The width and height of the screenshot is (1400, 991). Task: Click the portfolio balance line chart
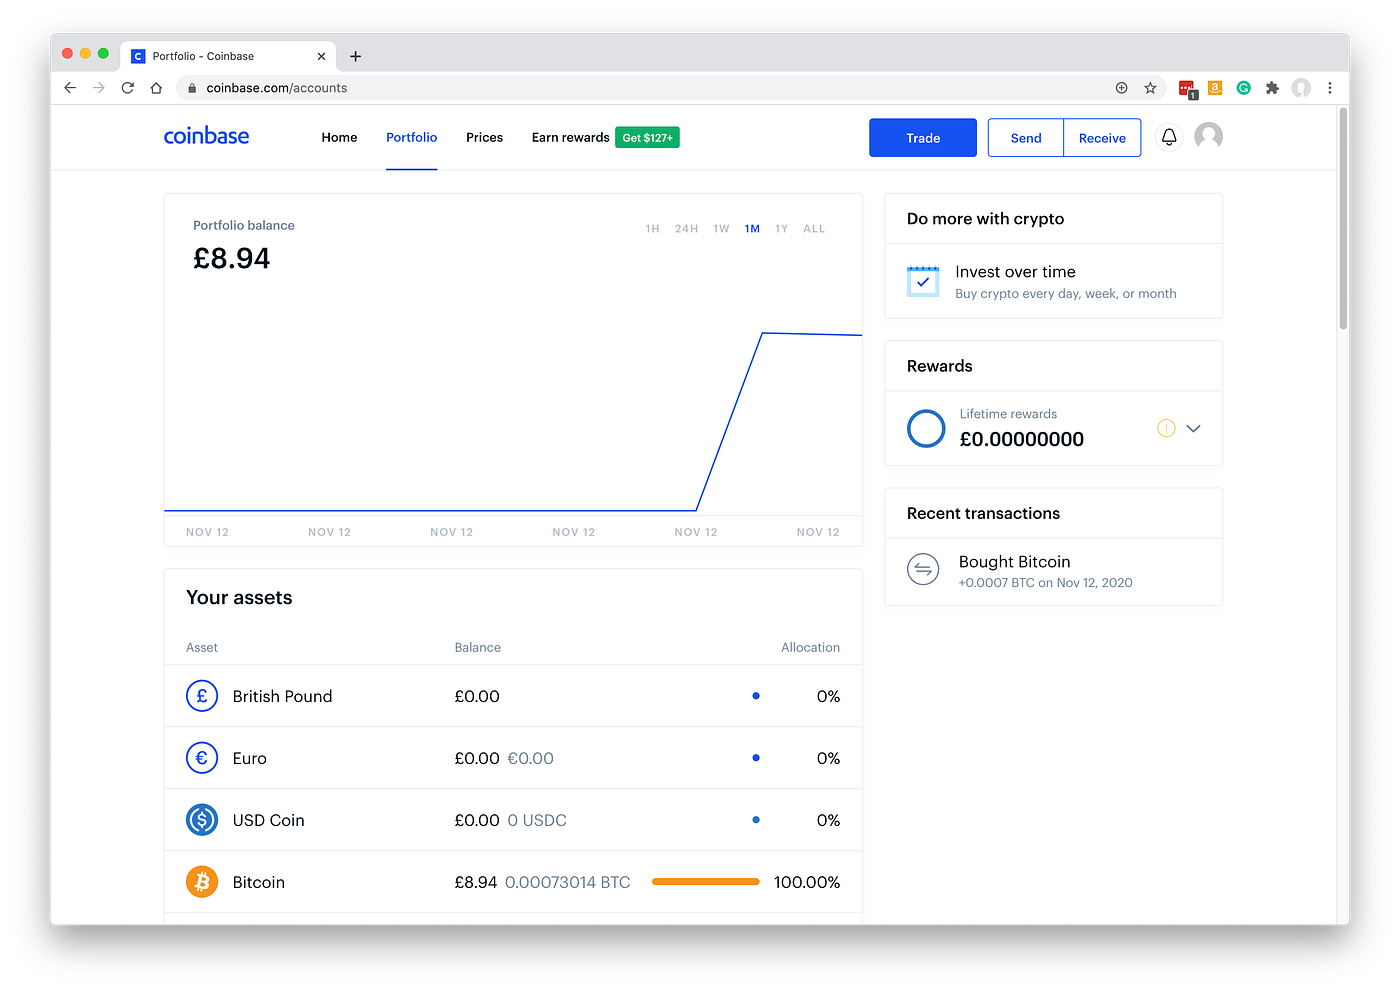[x=513, y=422]
